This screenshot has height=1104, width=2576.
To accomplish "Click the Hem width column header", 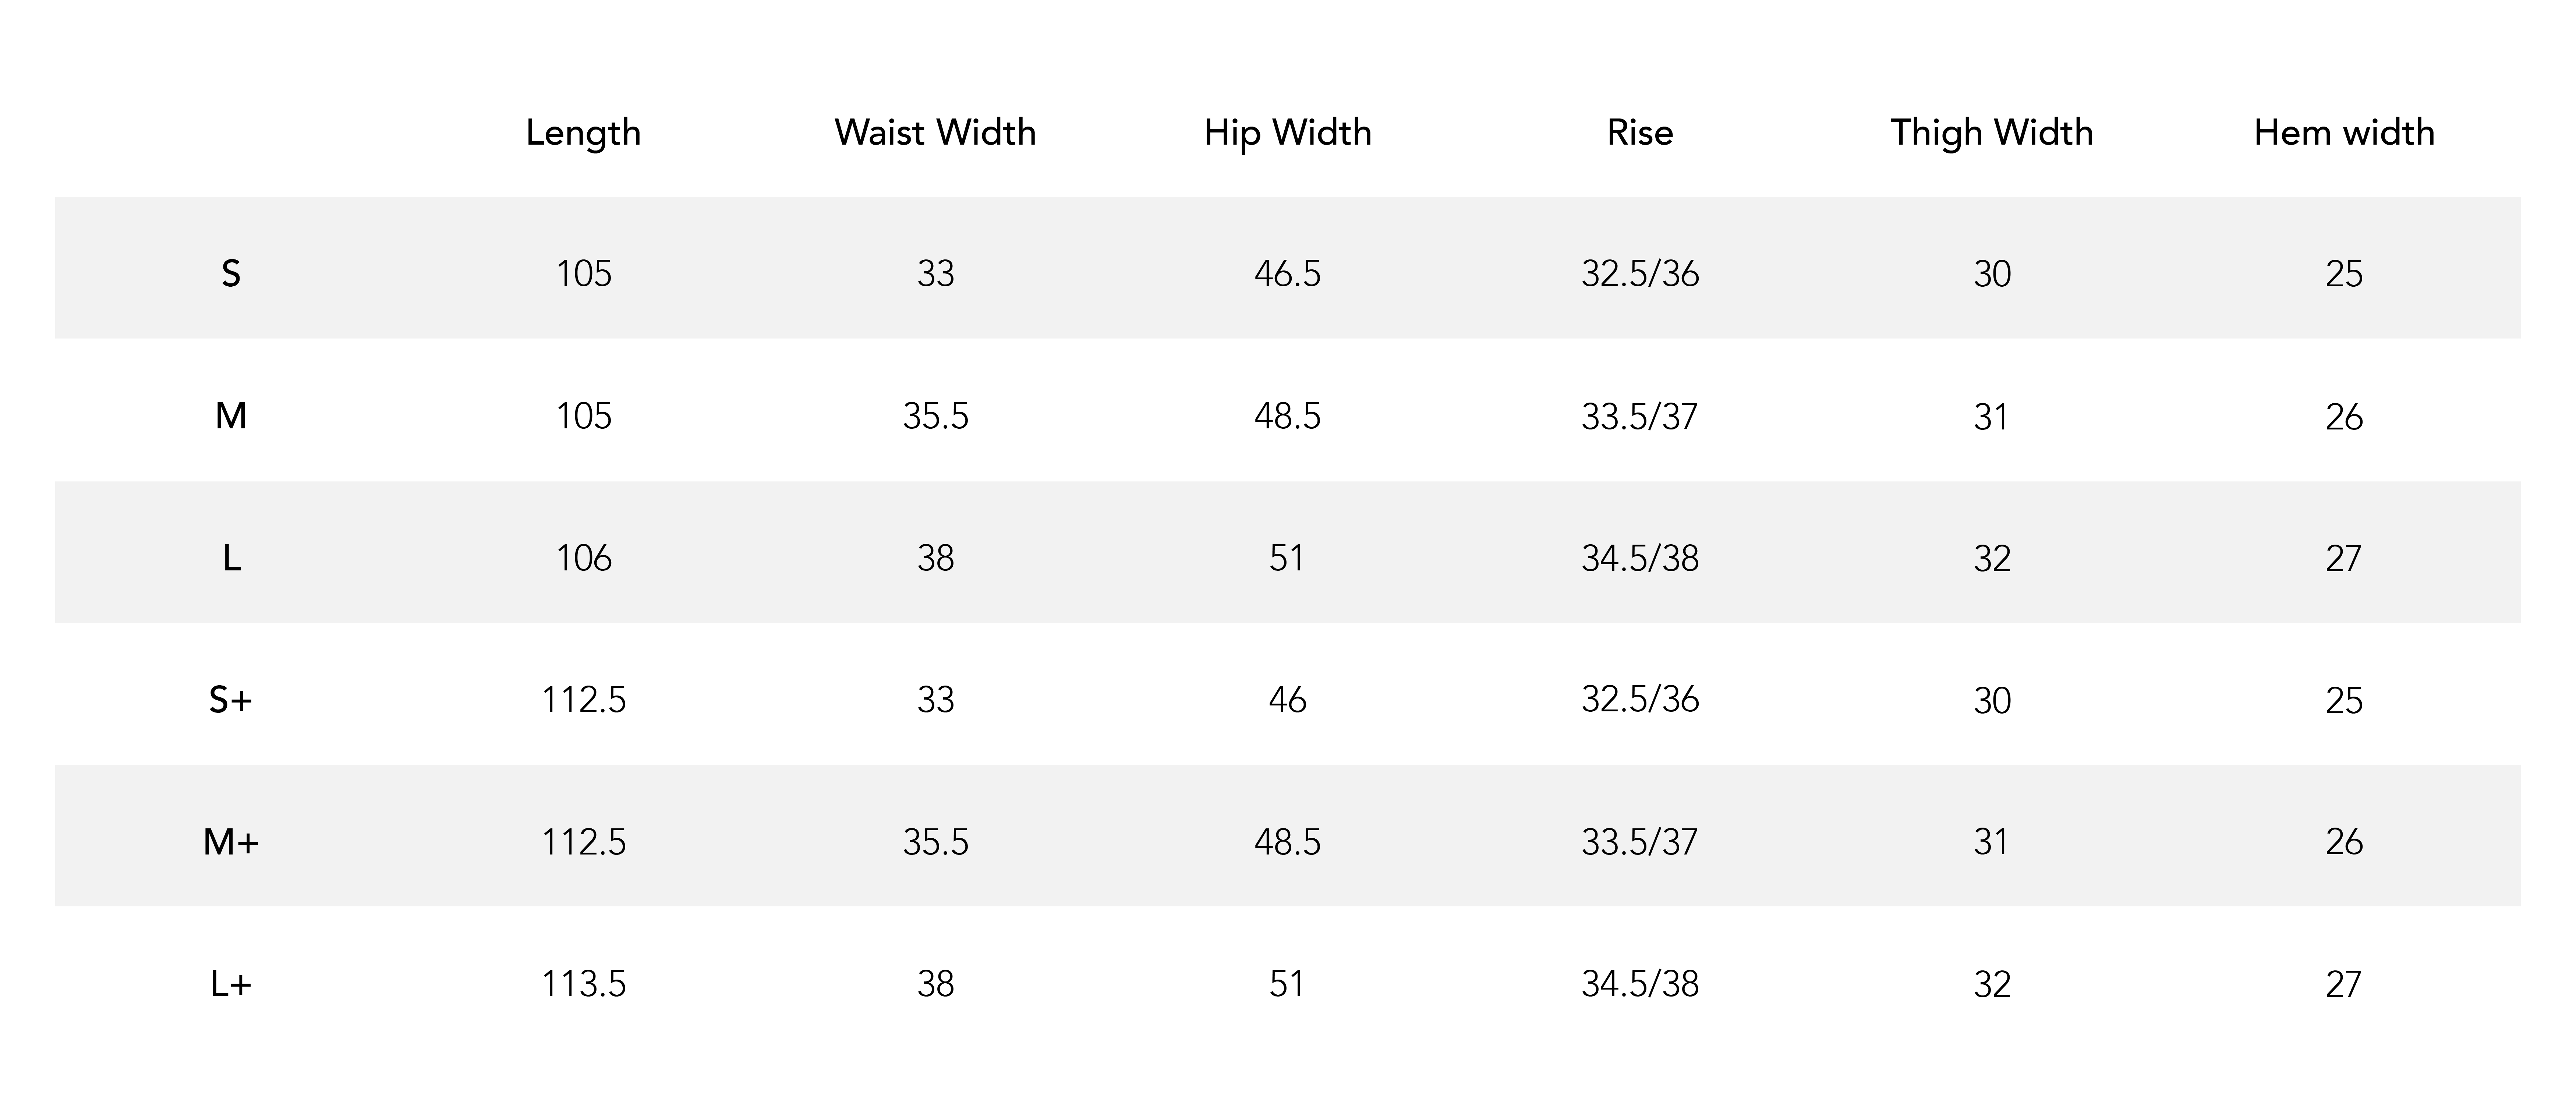I will point(2344,132).
